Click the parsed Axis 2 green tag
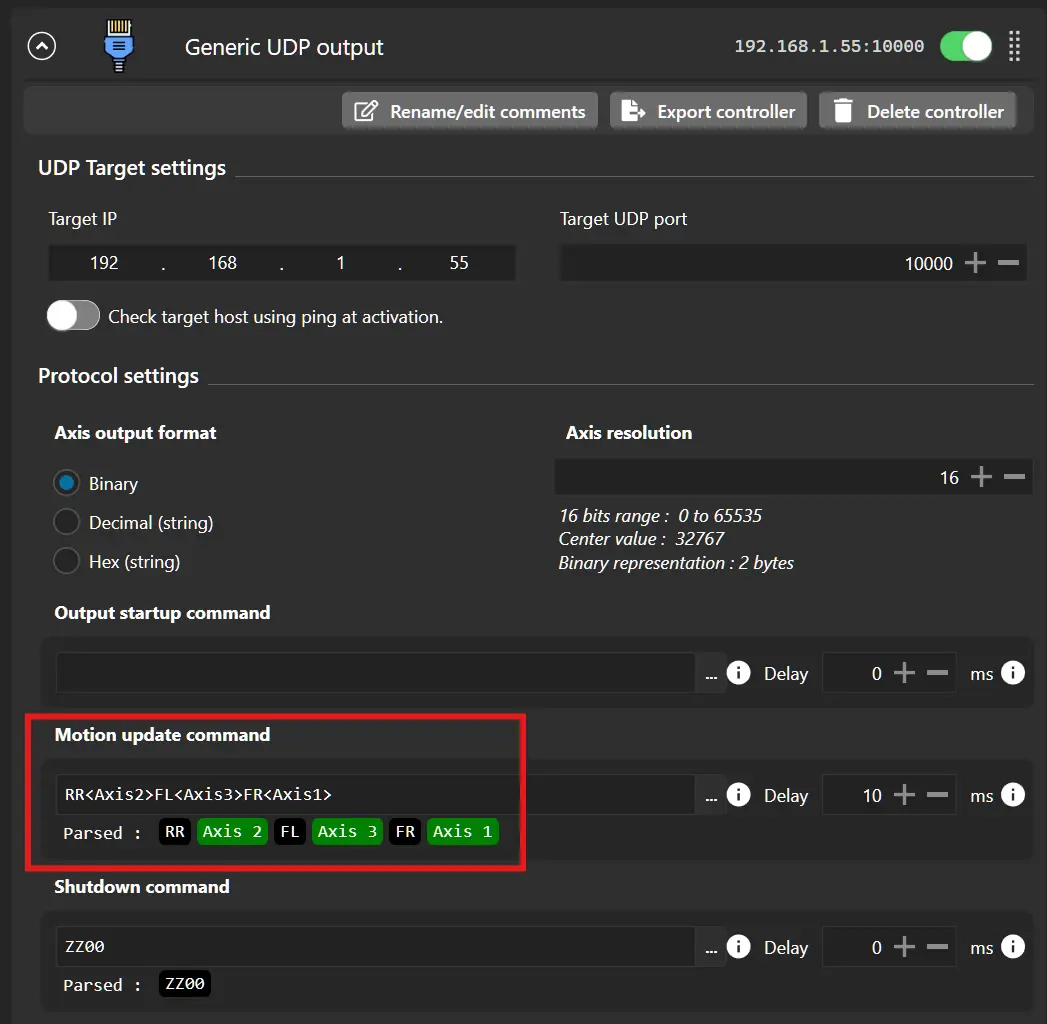1047x1024 pixels. coord(232,832)
